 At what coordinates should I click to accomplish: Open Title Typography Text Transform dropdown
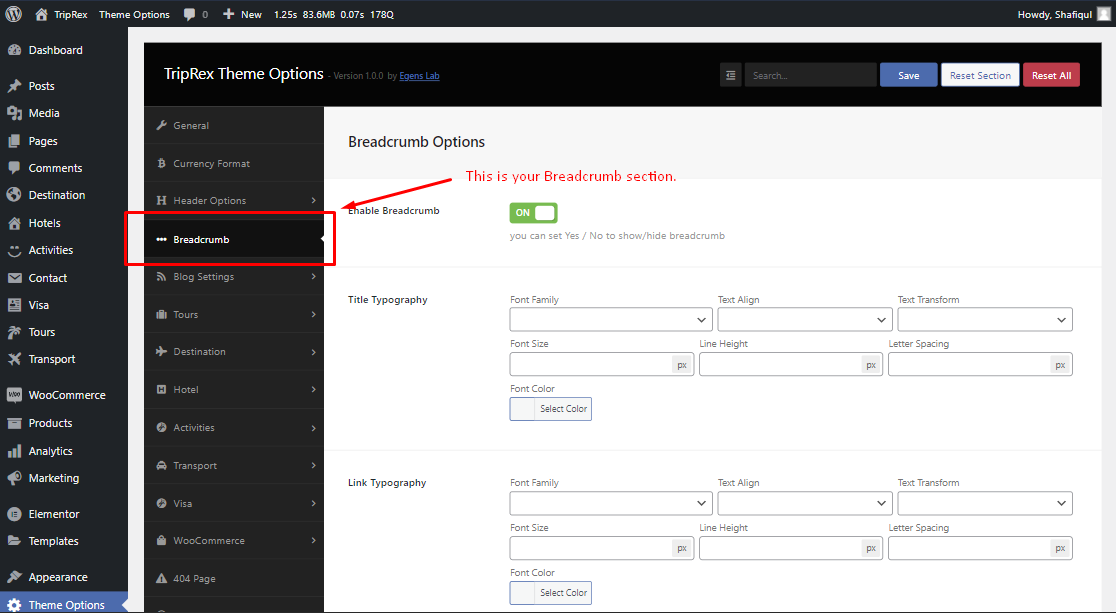985,320
